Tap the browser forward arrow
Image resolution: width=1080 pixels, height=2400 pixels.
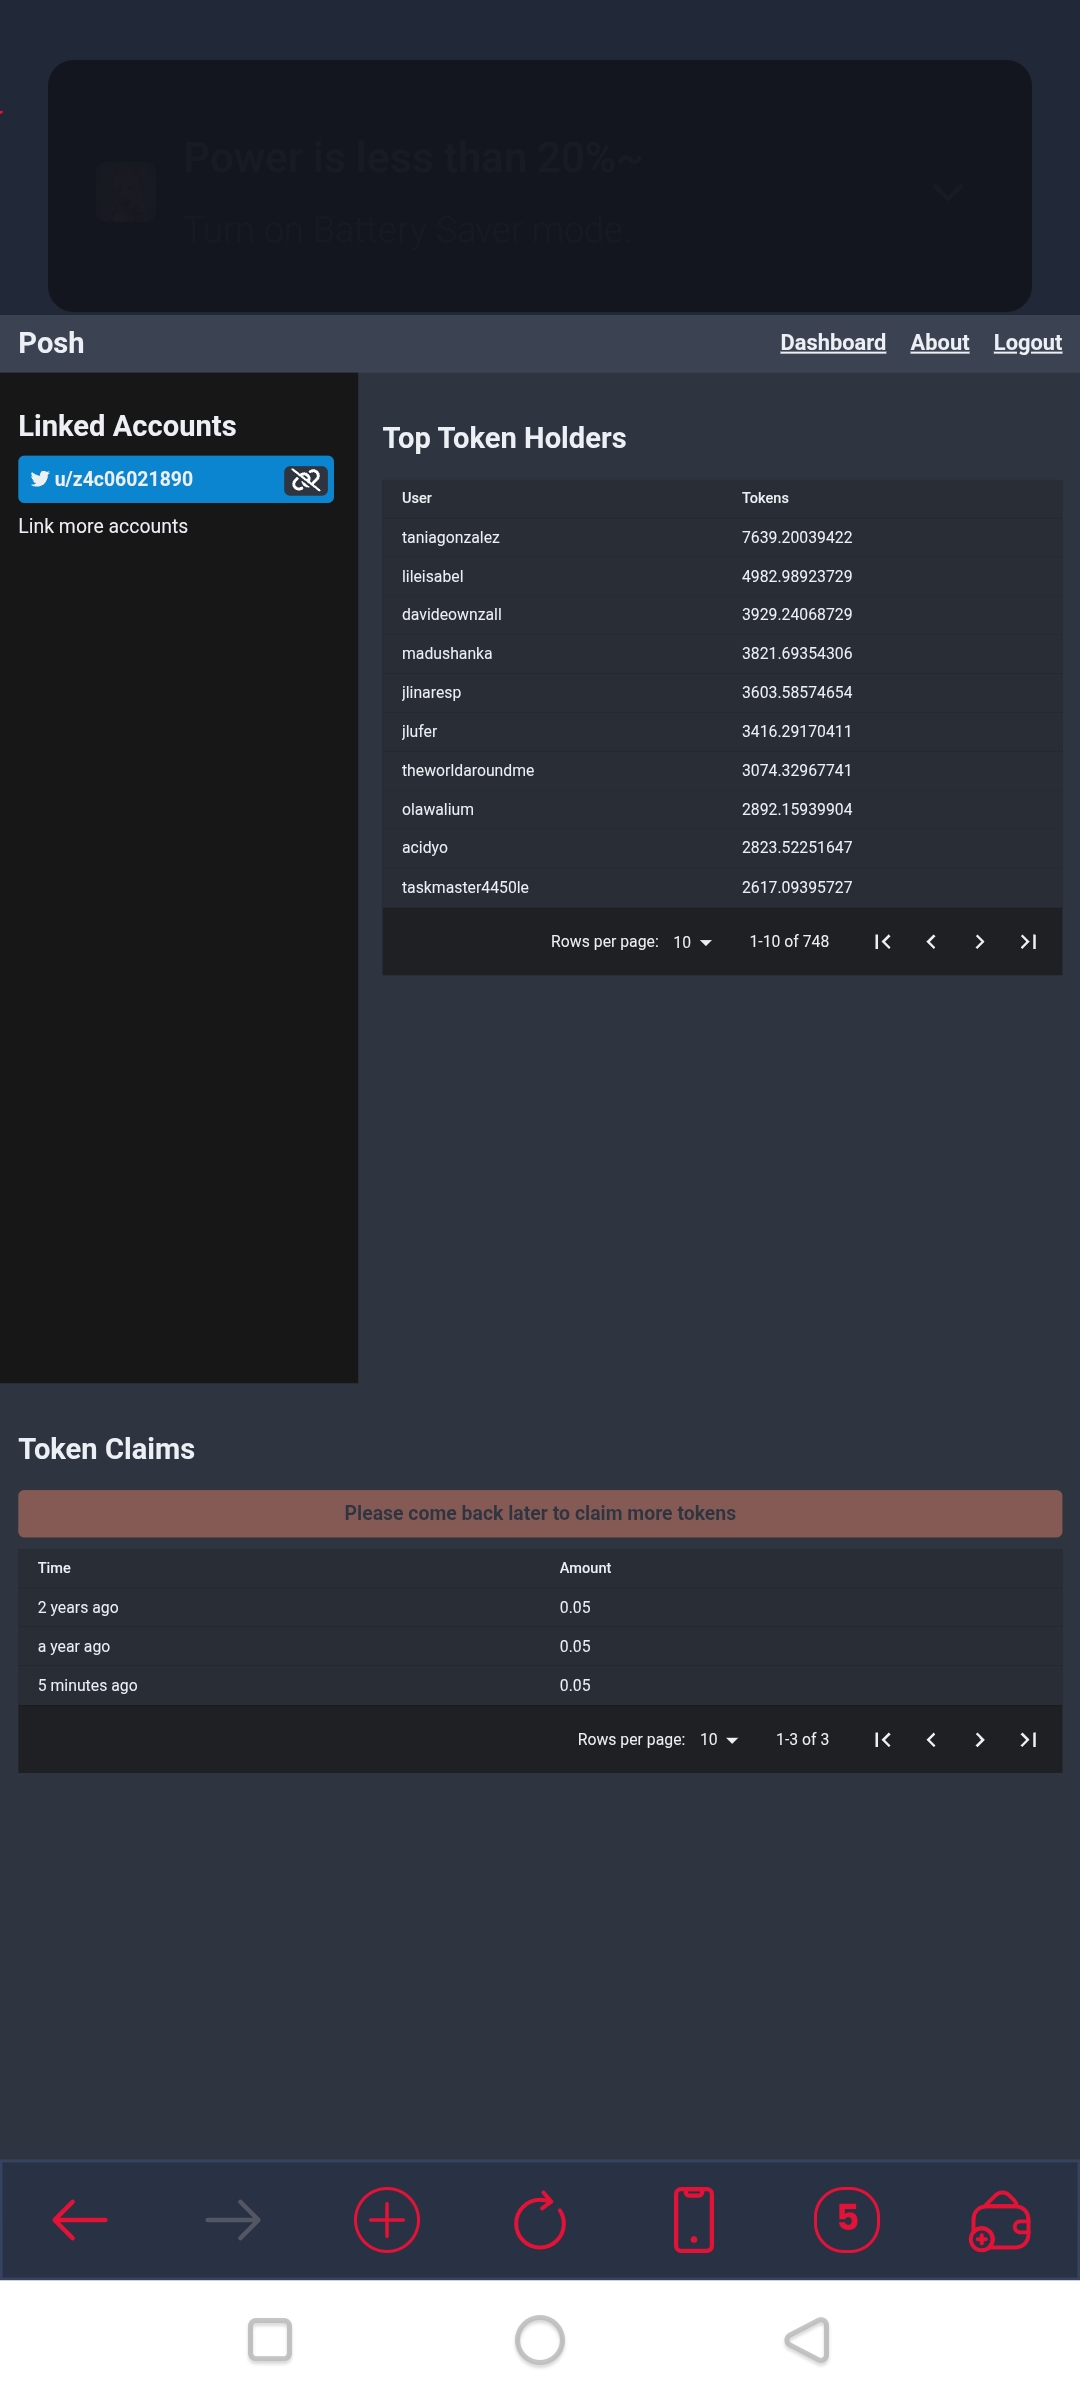[x=233, y=2220]
